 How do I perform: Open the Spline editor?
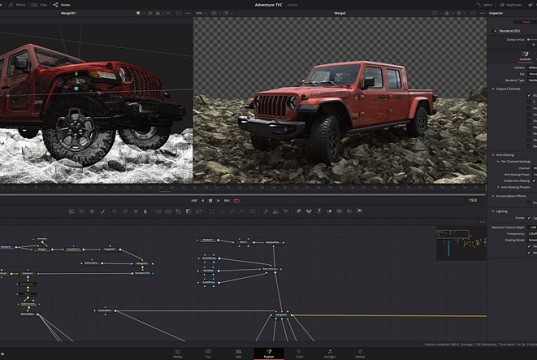pyautogui.click(x=484, y=5)
